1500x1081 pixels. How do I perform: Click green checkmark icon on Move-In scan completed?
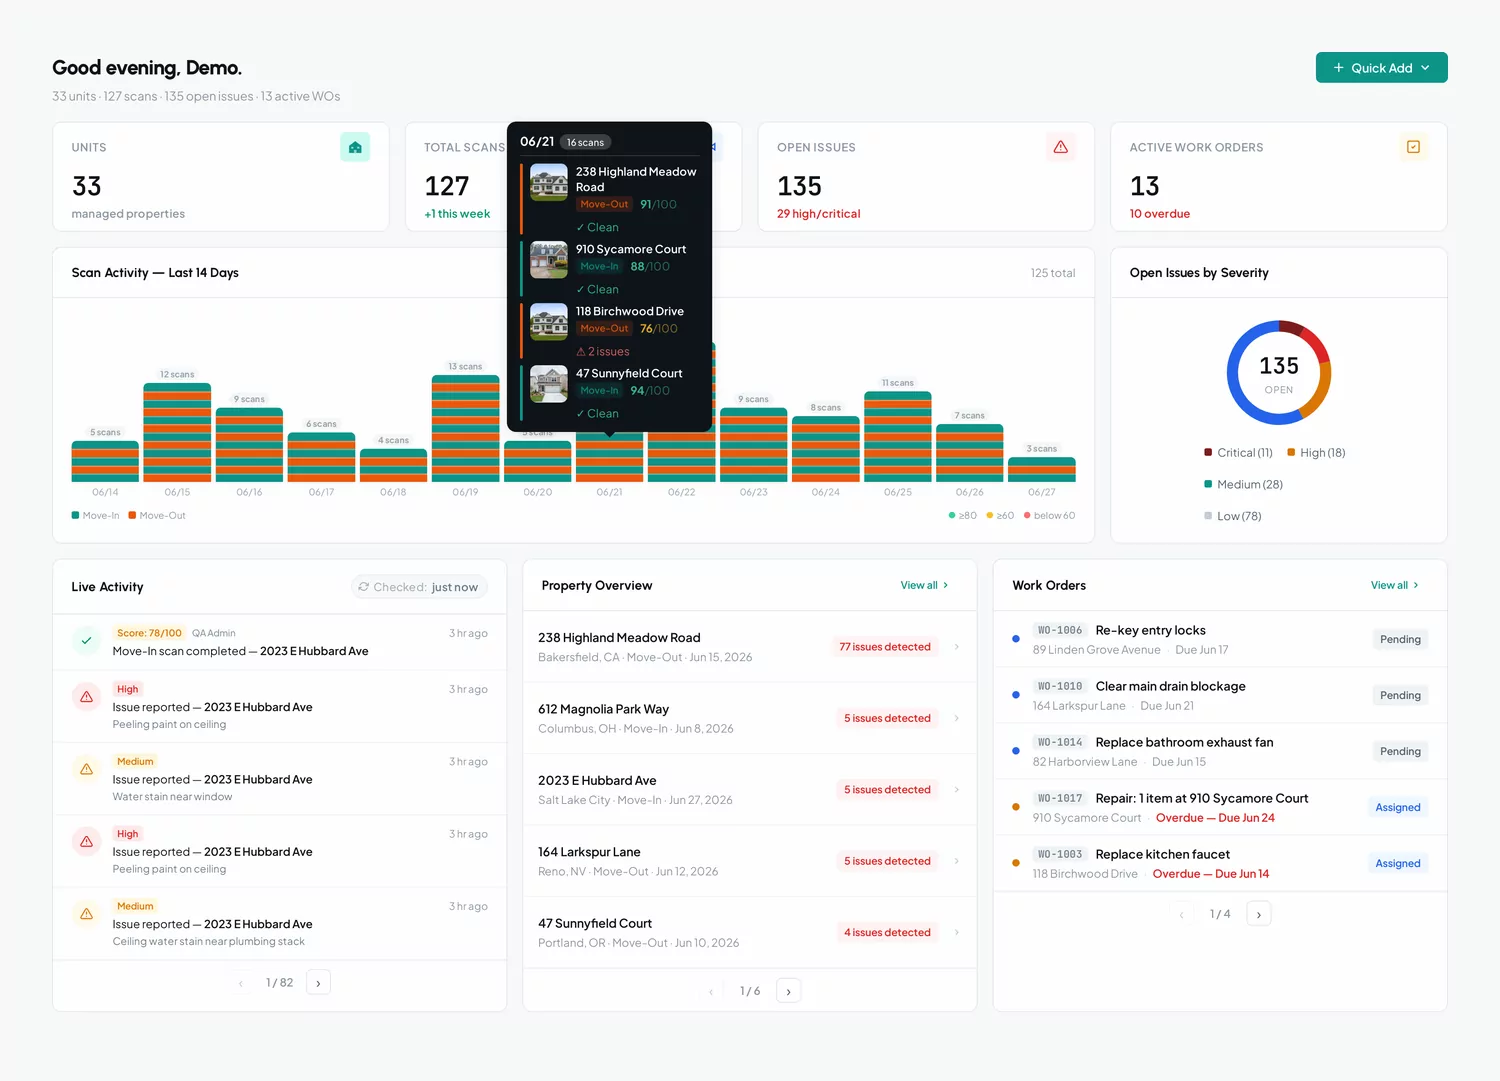point(87,641)
